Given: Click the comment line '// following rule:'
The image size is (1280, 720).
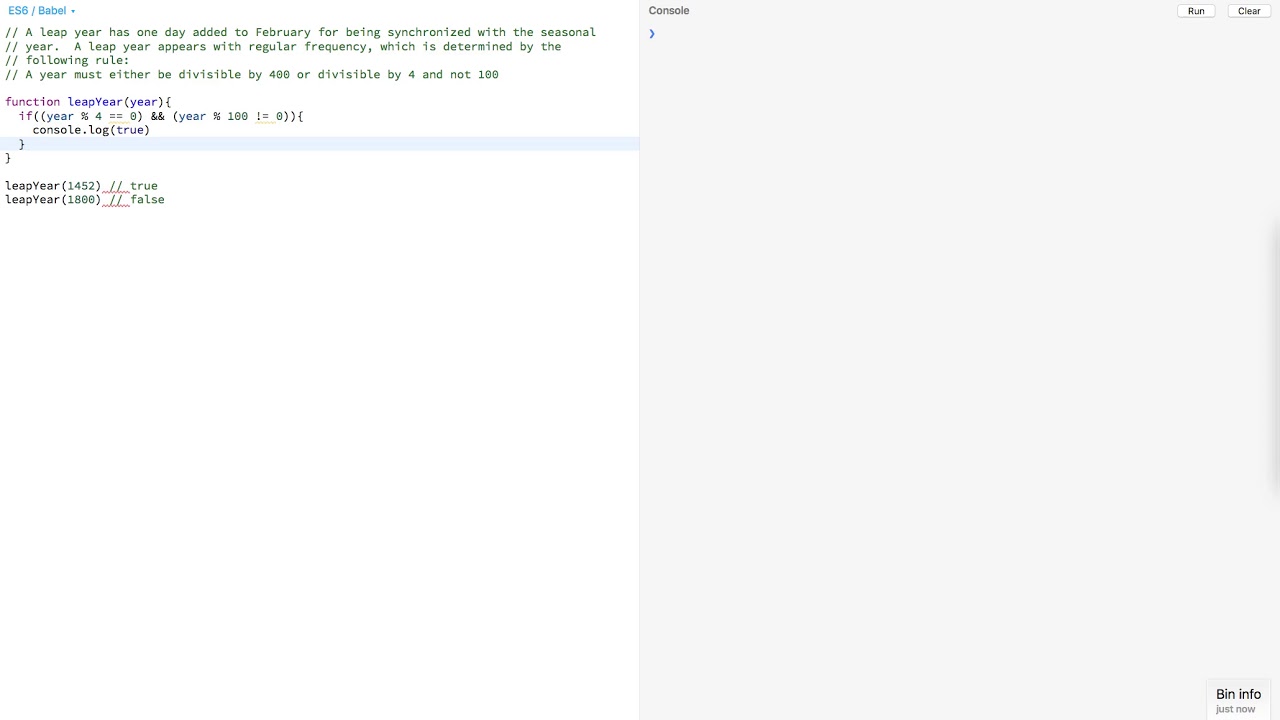Looking at the screenshot, I should (x=67, y=60).
